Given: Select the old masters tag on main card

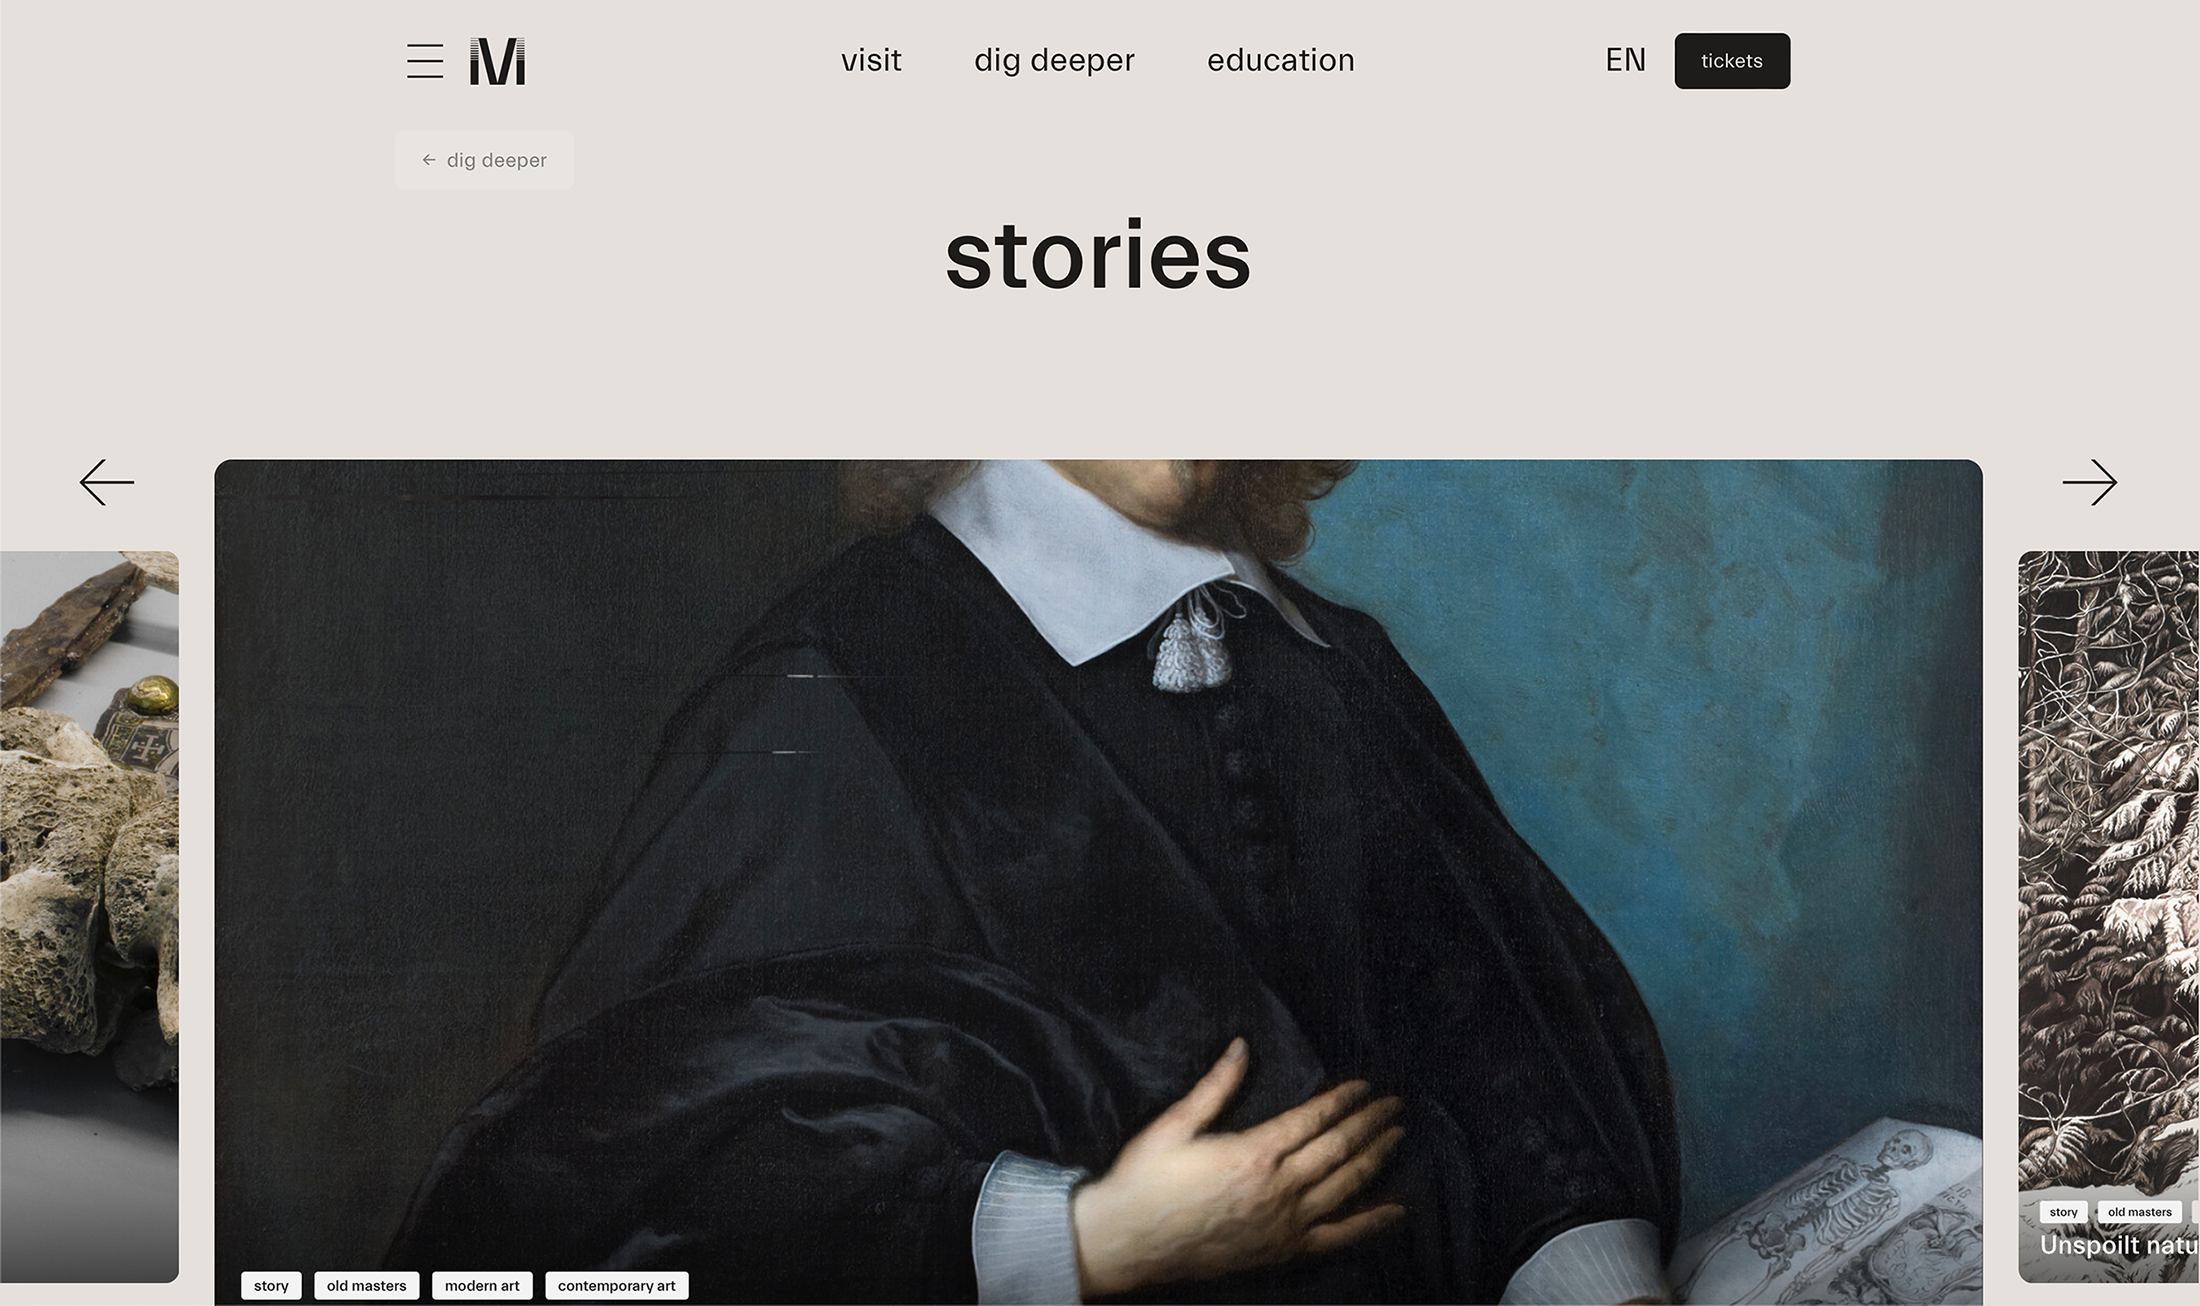Looking at the screenshot, I should [x=366, y=1286].
